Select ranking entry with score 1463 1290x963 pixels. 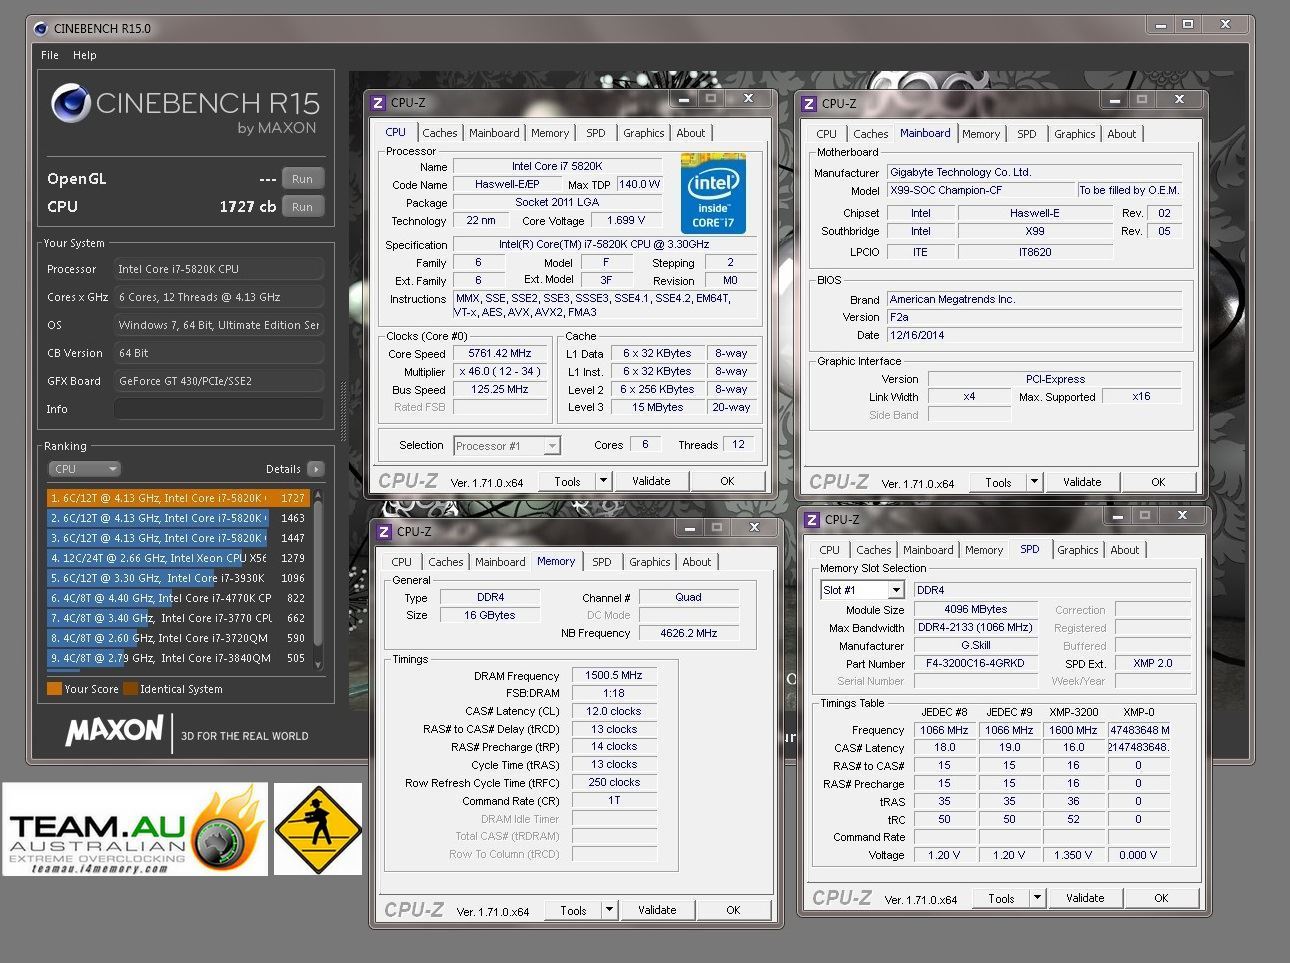178,518
